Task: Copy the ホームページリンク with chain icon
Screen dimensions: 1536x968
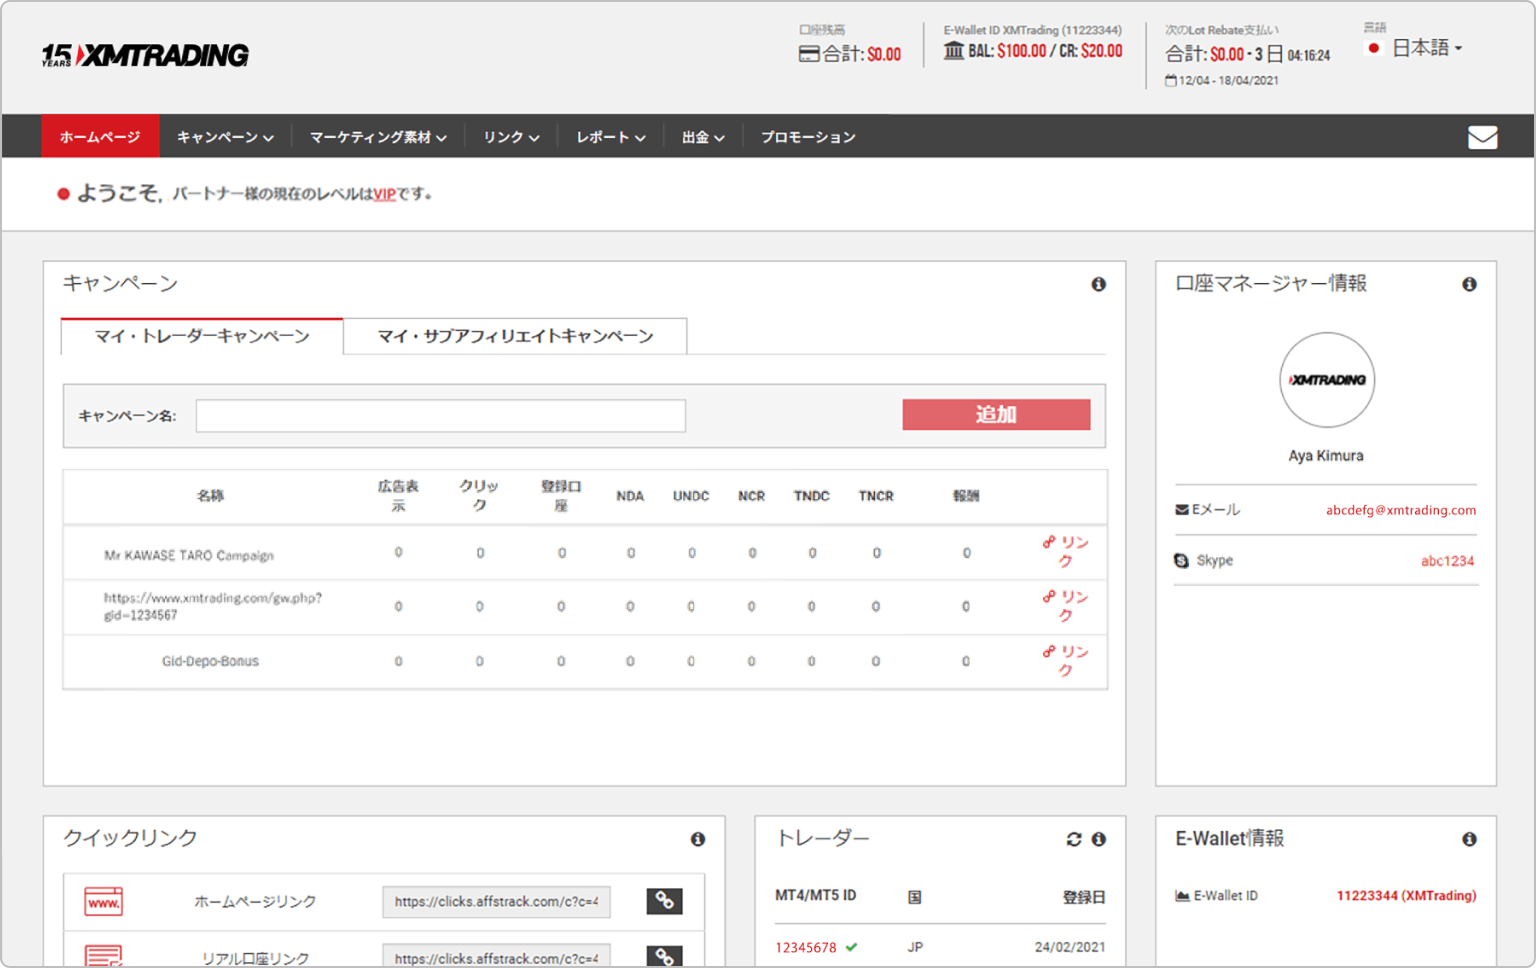Action: [x=664, y=901]
